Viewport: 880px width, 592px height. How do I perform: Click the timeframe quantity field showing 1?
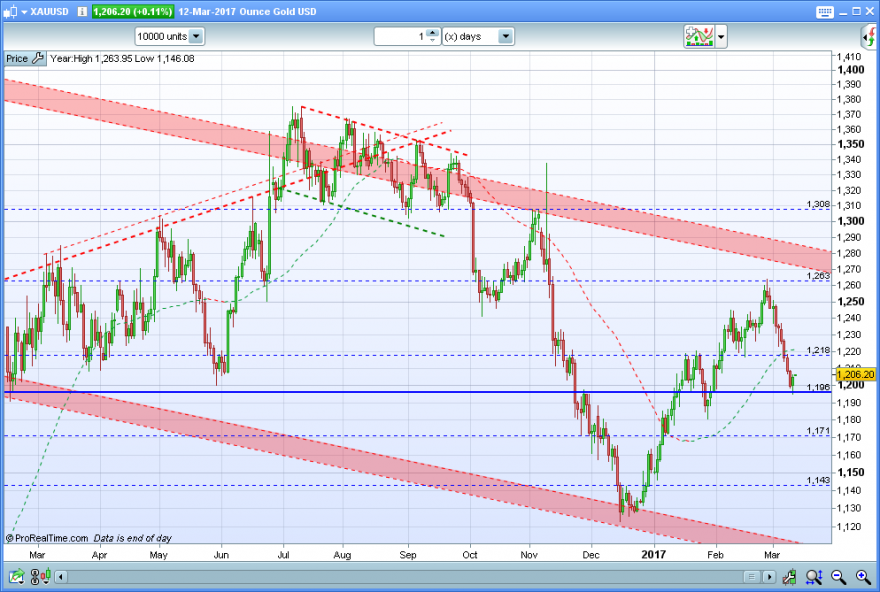[x=400, y=36]
